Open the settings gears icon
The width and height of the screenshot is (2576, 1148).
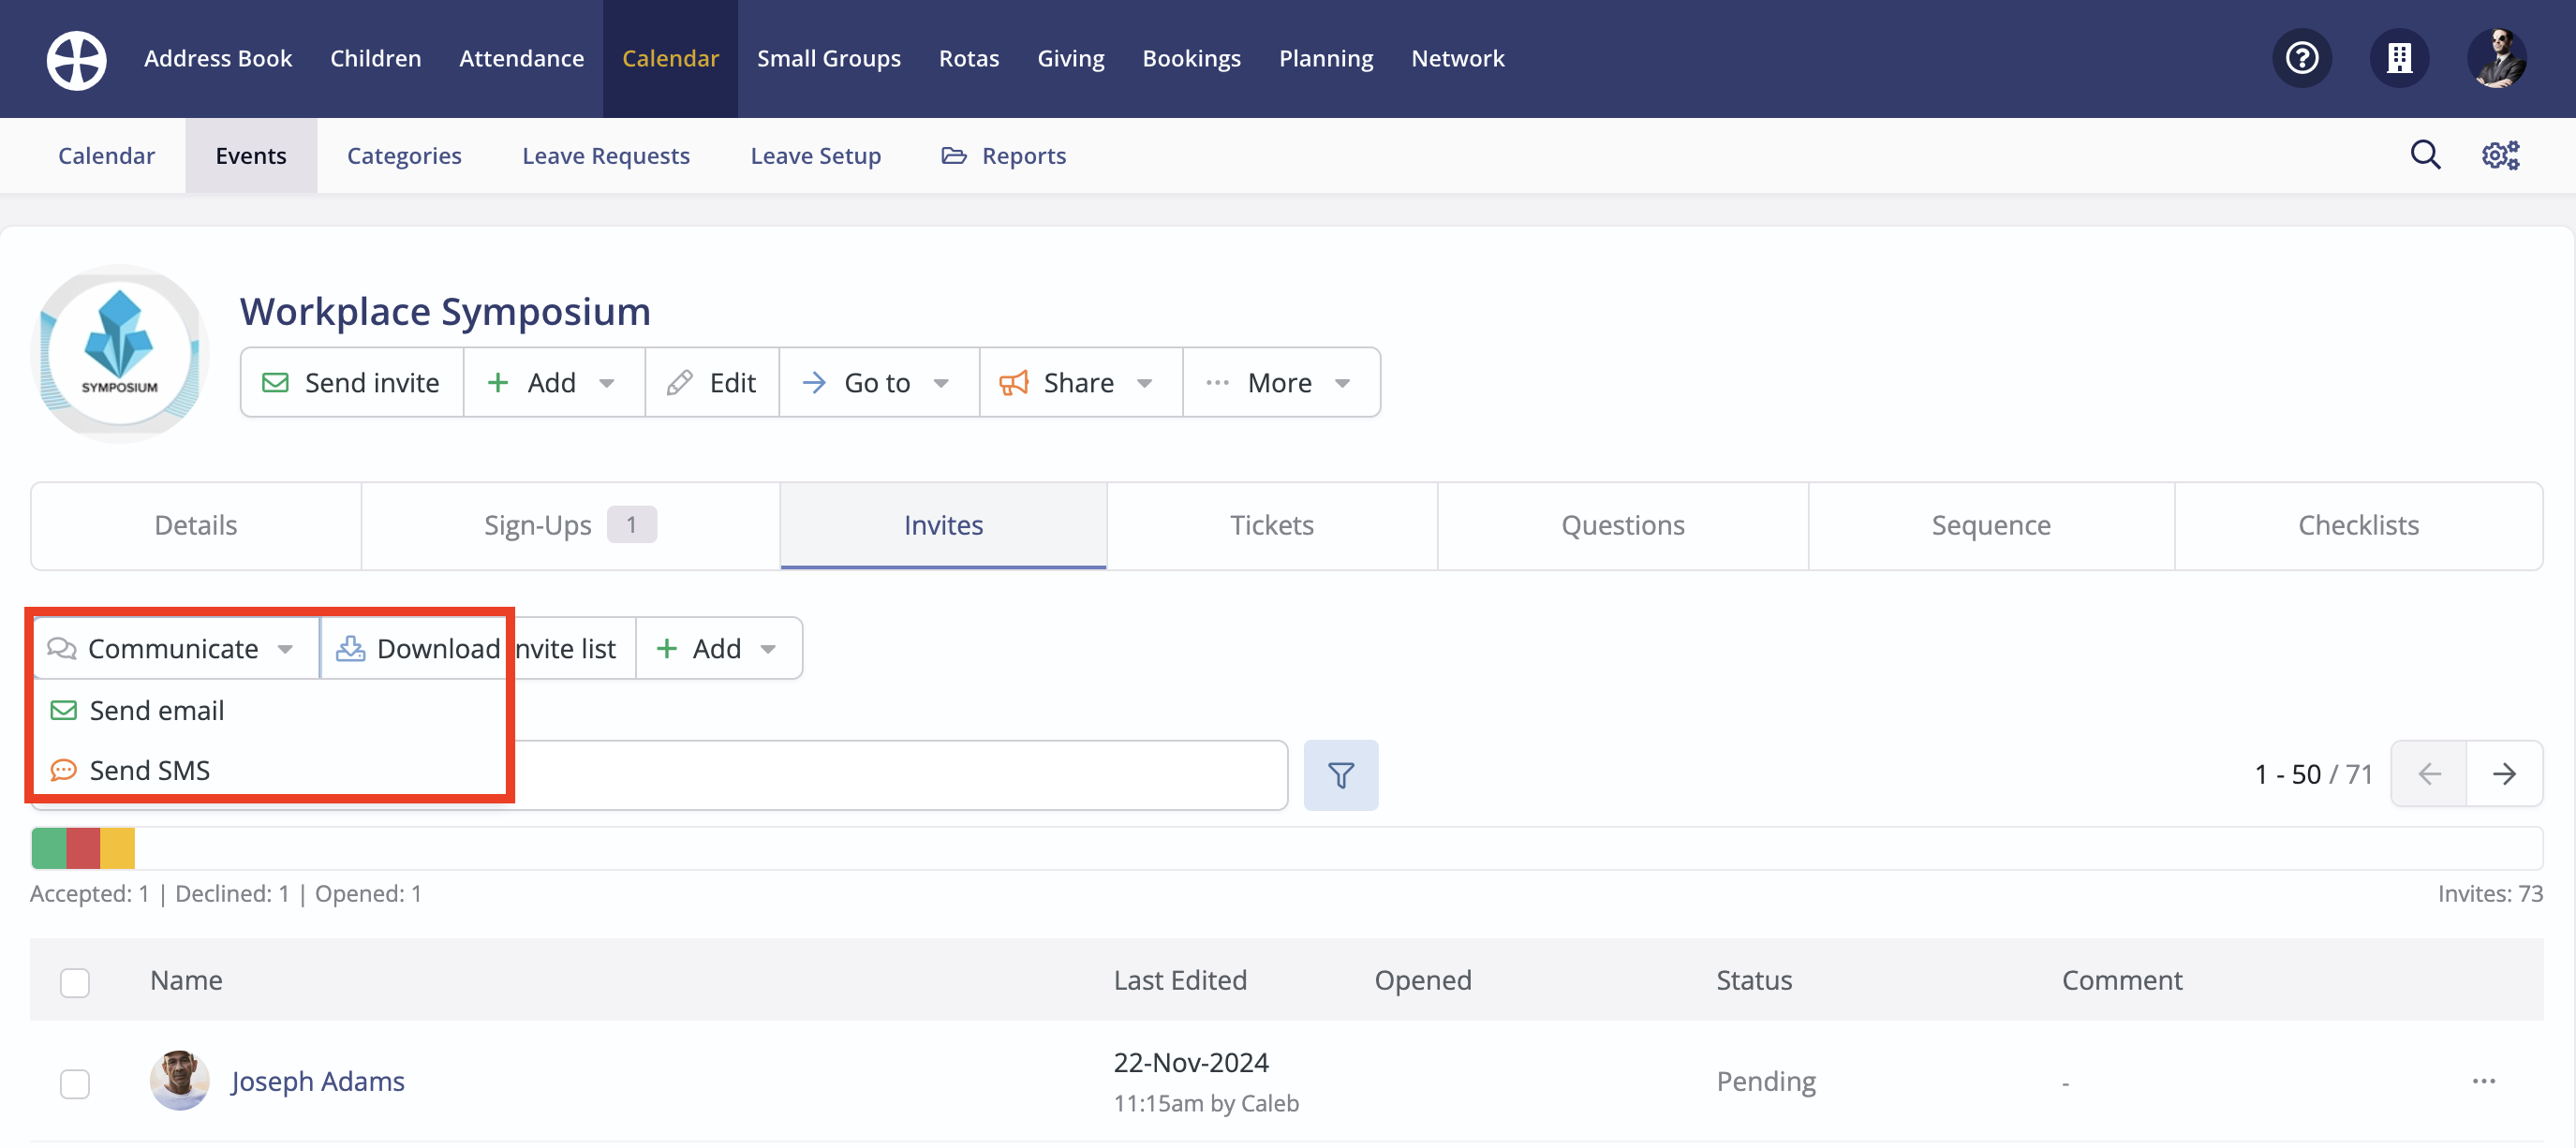(x=2500, y=155)
